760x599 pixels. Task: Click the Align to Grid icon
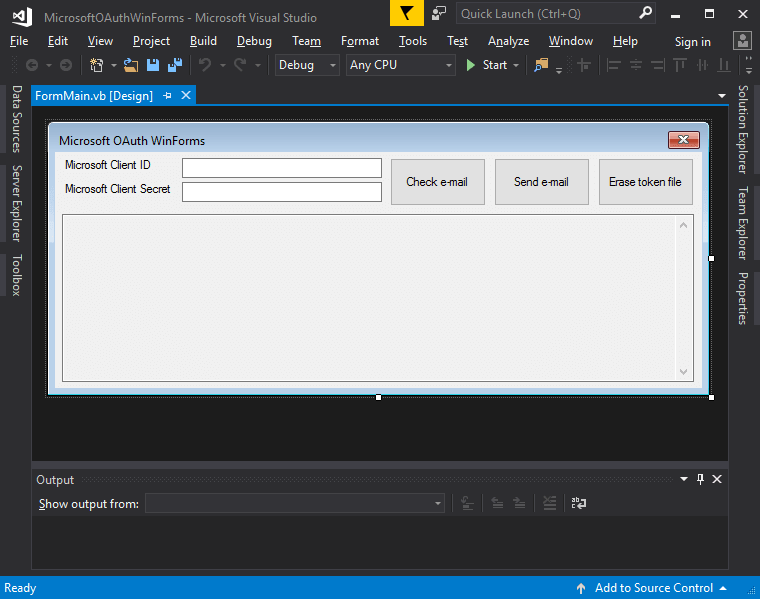point(584,65)
